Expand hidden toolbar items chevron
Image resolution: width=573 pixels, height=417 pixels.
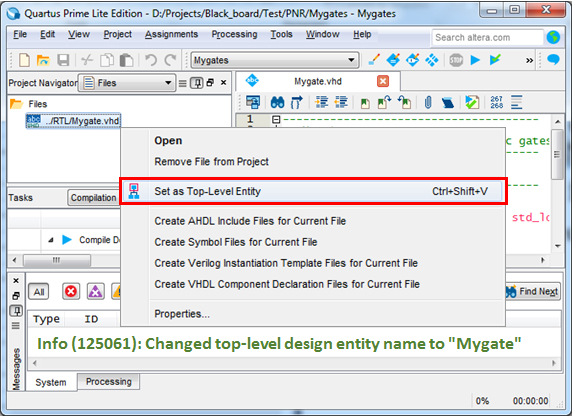529,60
